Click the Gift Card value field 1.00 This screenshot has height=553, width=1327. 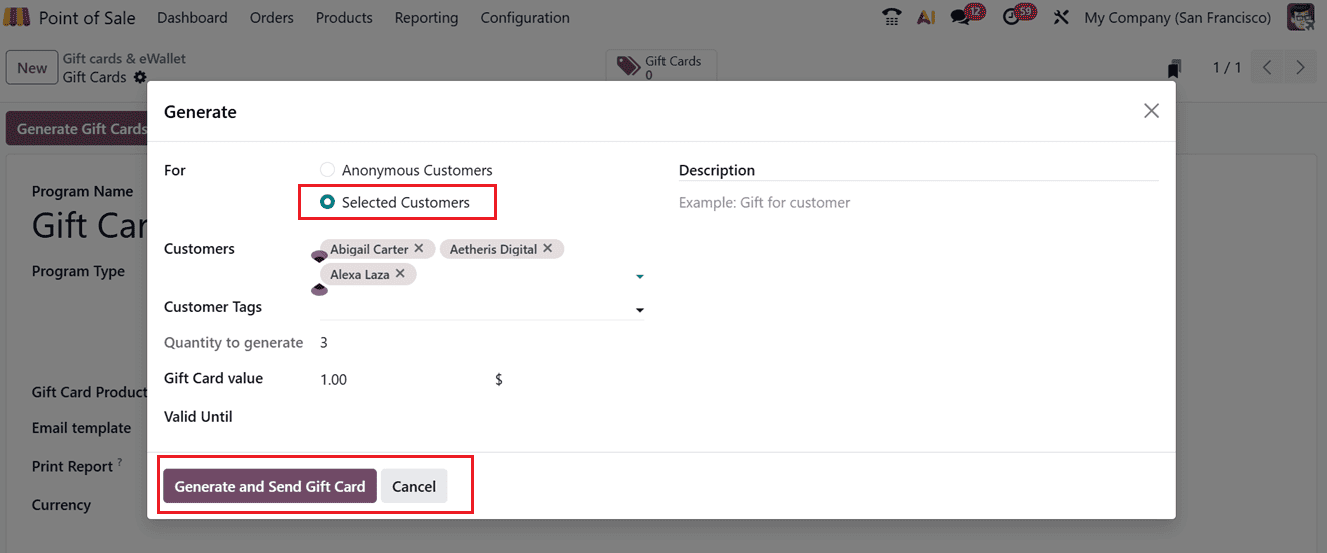coord(405,380)
